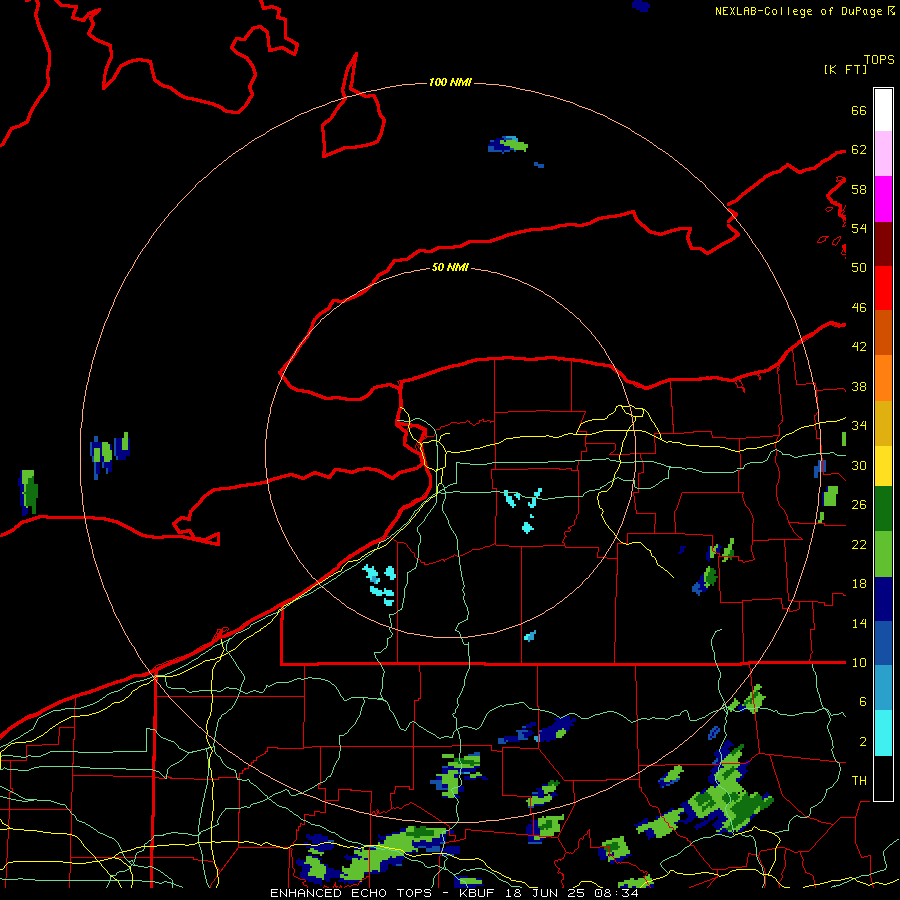Click the cyan swatch between 2 and 6

tap(883, 733)
